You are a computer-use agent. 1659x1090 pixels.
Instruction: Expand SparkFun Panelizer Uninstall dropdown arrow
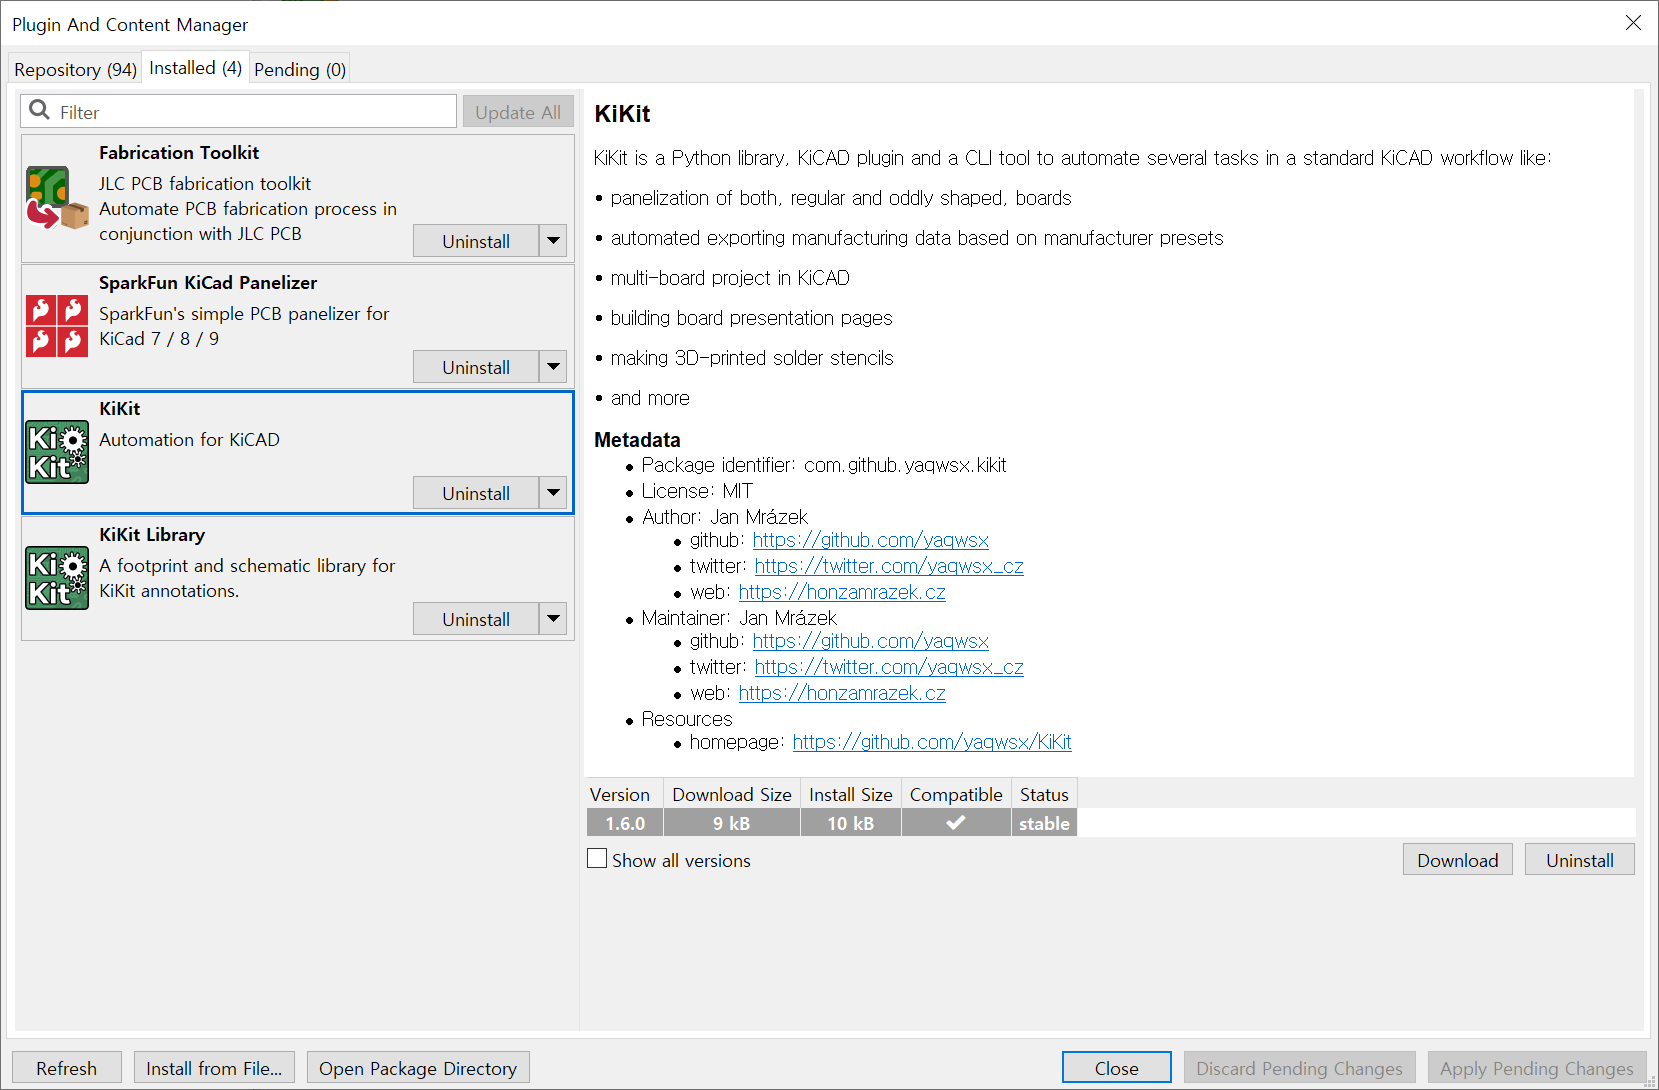tap(553, 367)
